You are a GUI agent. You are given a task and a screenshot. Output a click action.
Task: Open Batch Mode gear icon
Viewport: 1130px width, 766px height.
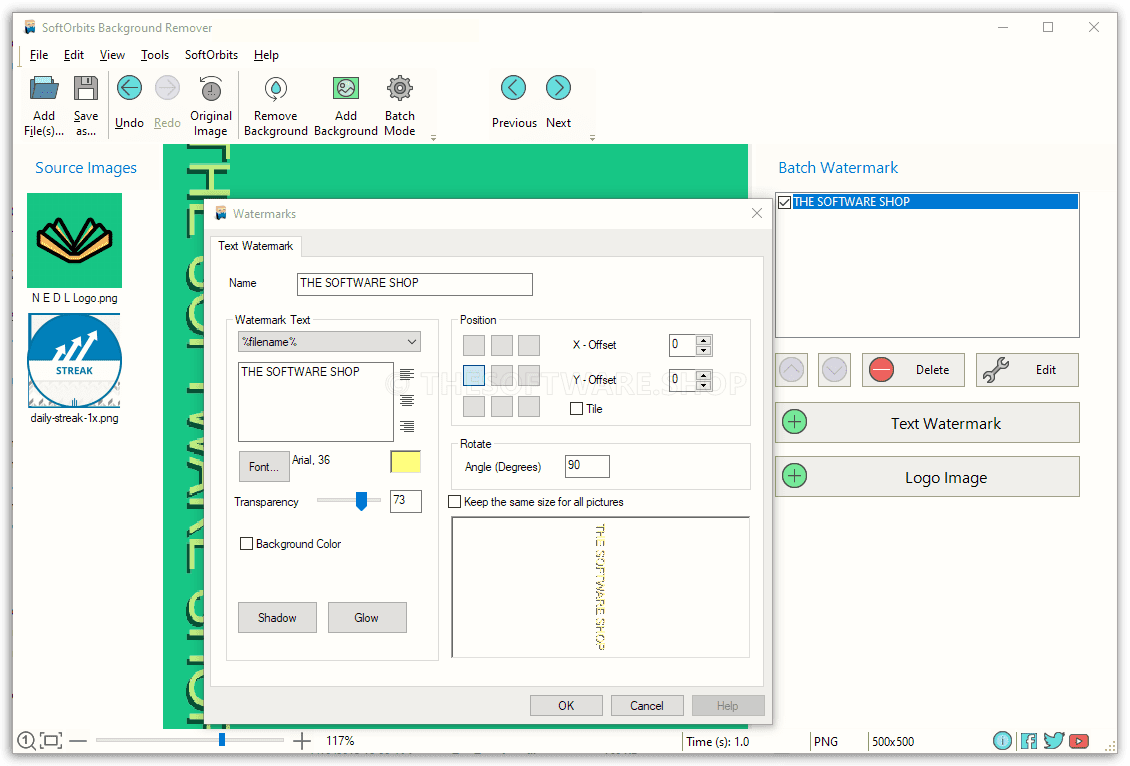pyautogui.click(x=400, y=89)
